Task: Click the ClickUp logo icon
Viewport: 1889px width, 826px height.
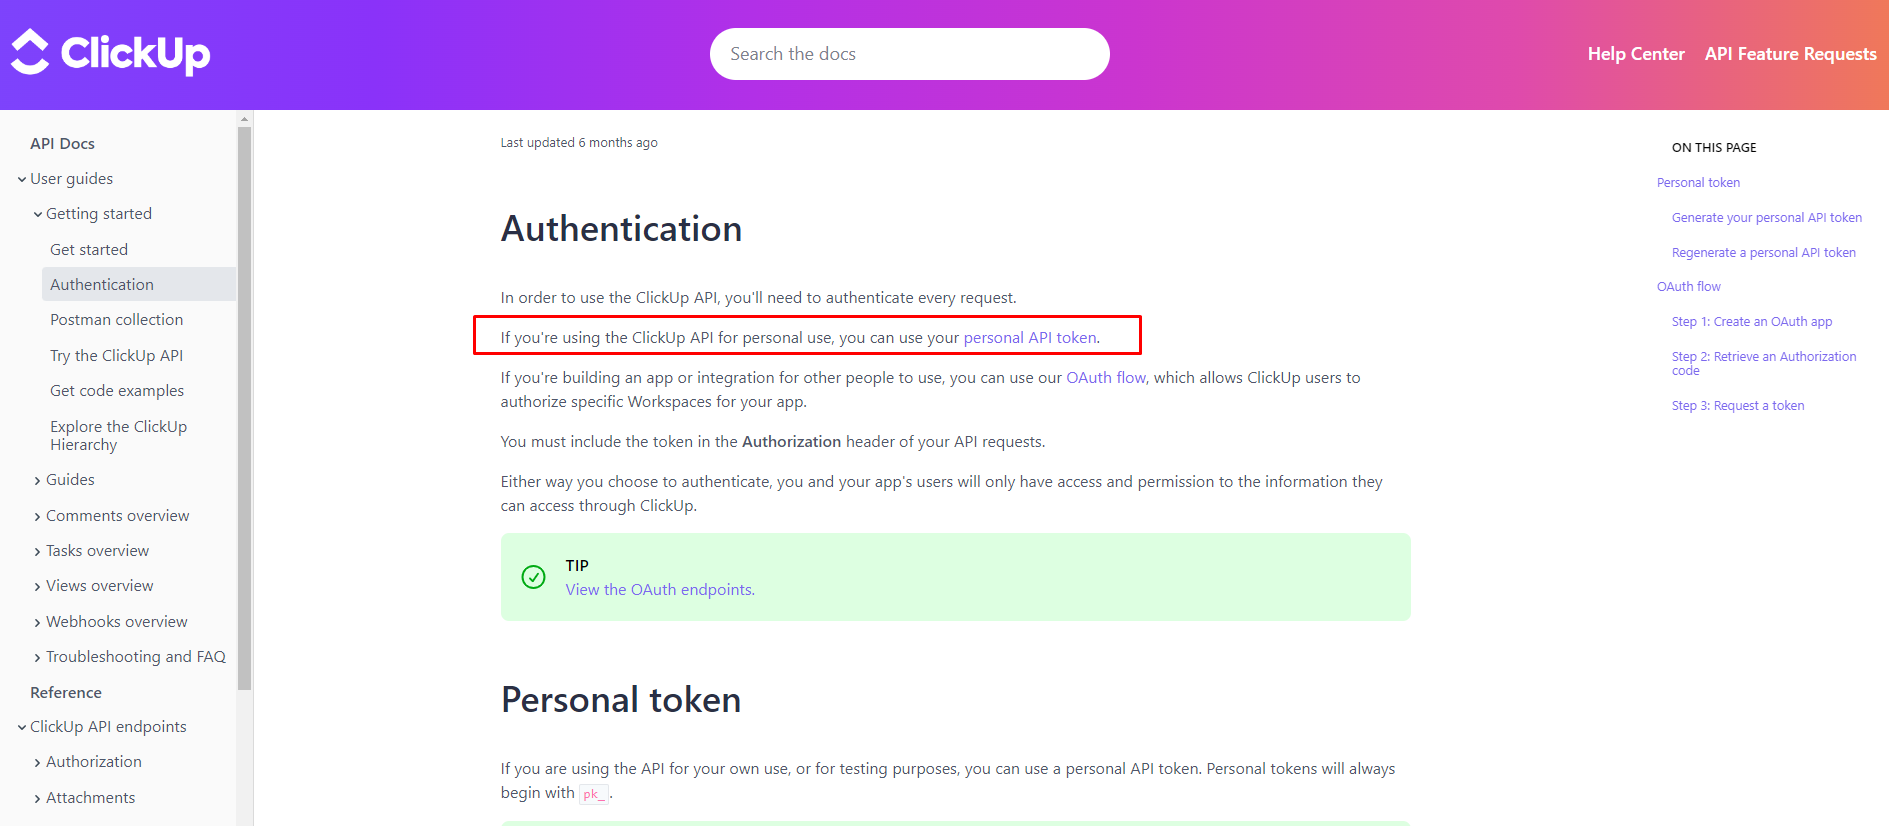Action: (30, 52)
